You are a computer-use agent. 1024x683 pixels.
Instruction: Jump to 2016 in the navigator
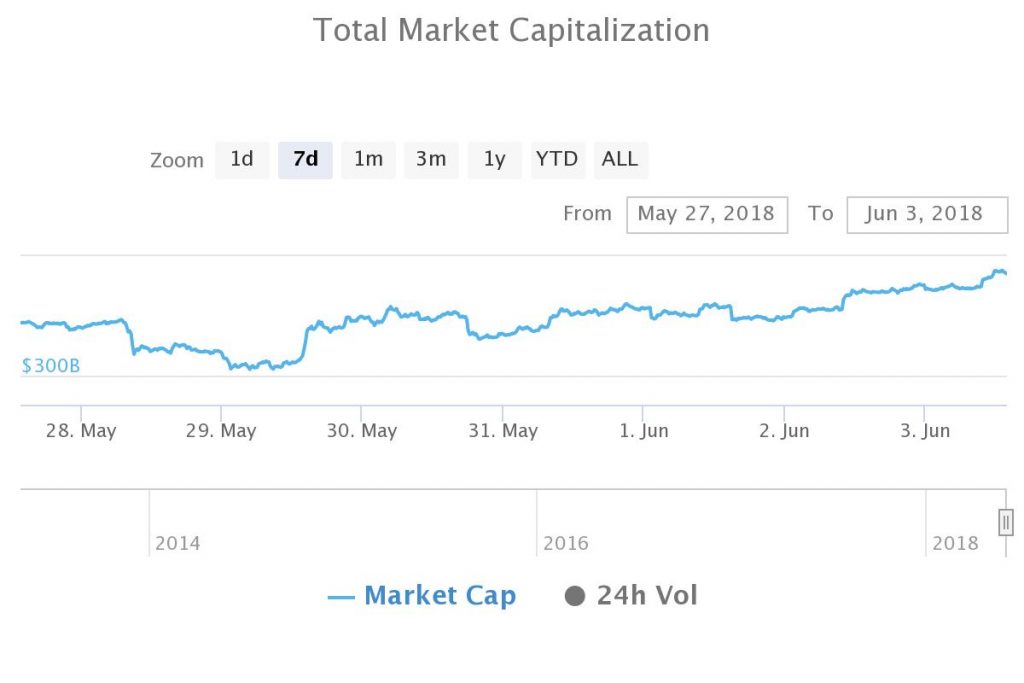point(565,544)
